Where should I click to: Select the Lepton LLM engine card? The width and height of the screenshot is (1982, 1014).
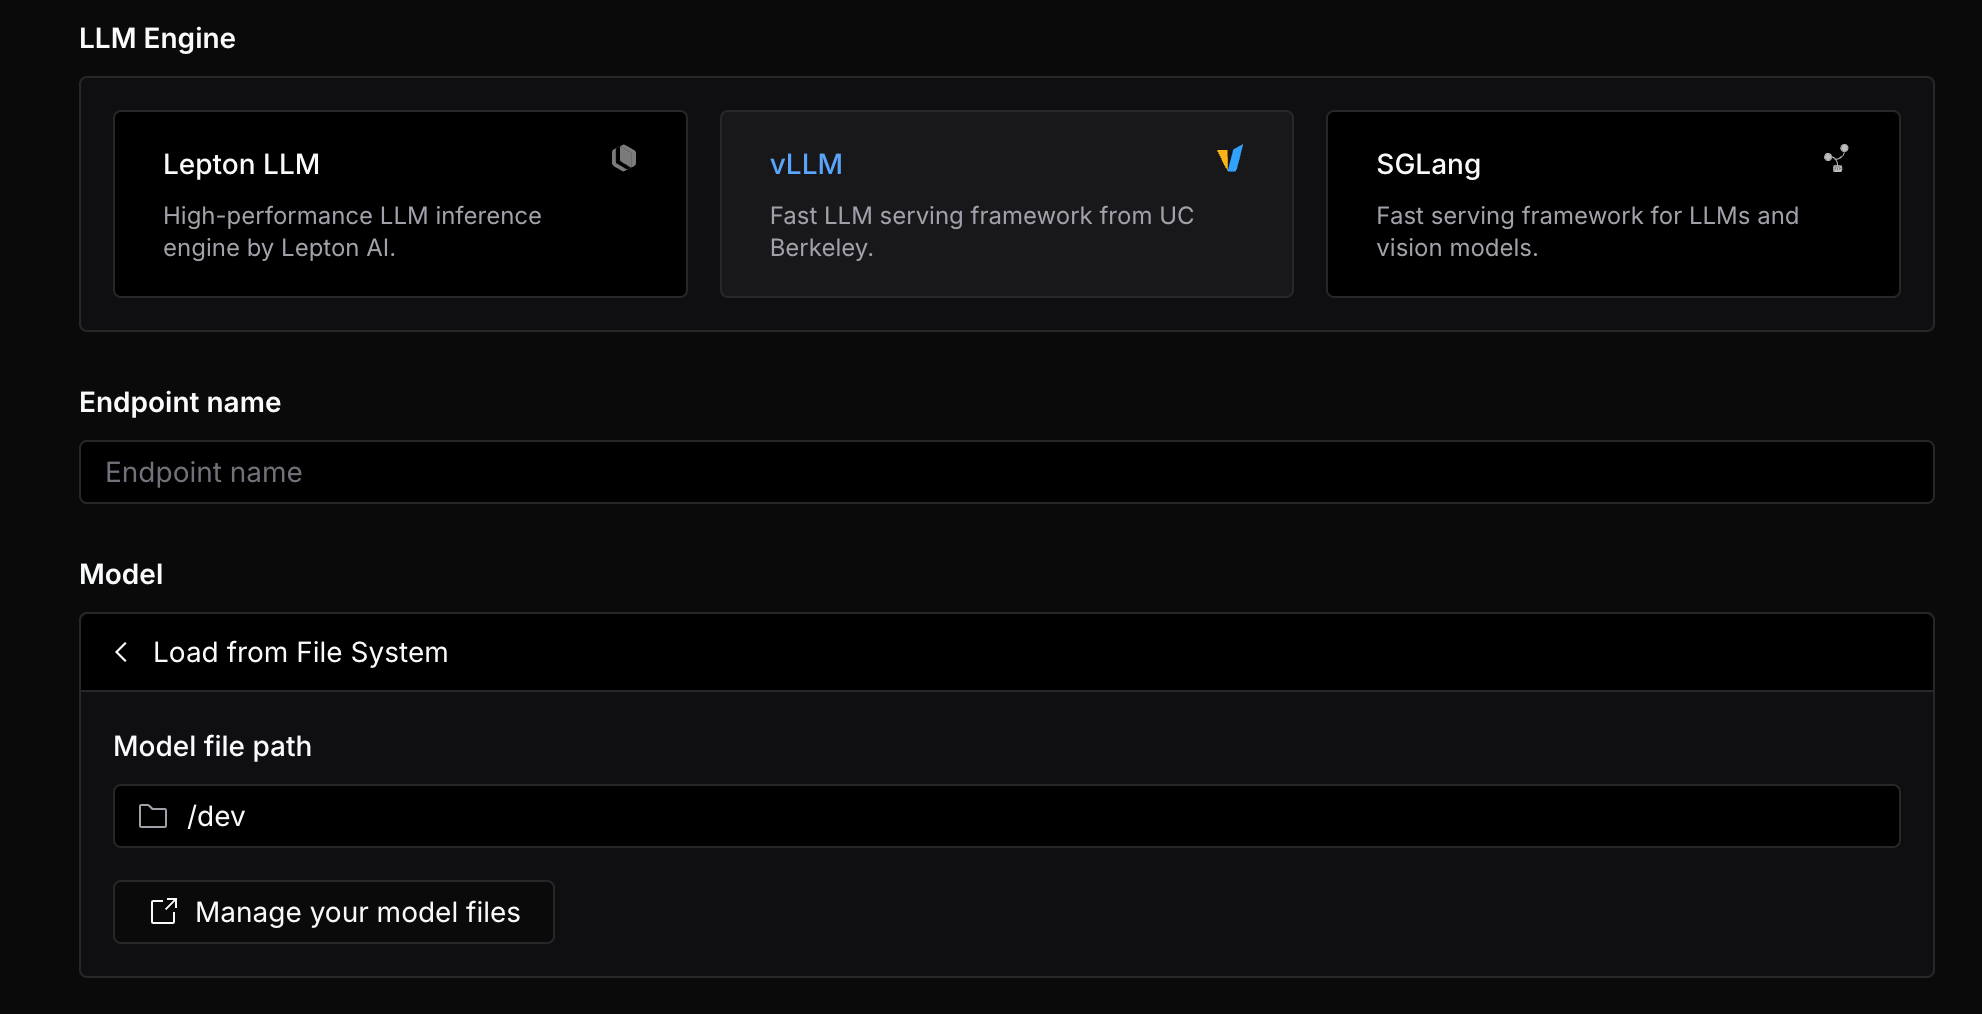click(x=400, y=204)
